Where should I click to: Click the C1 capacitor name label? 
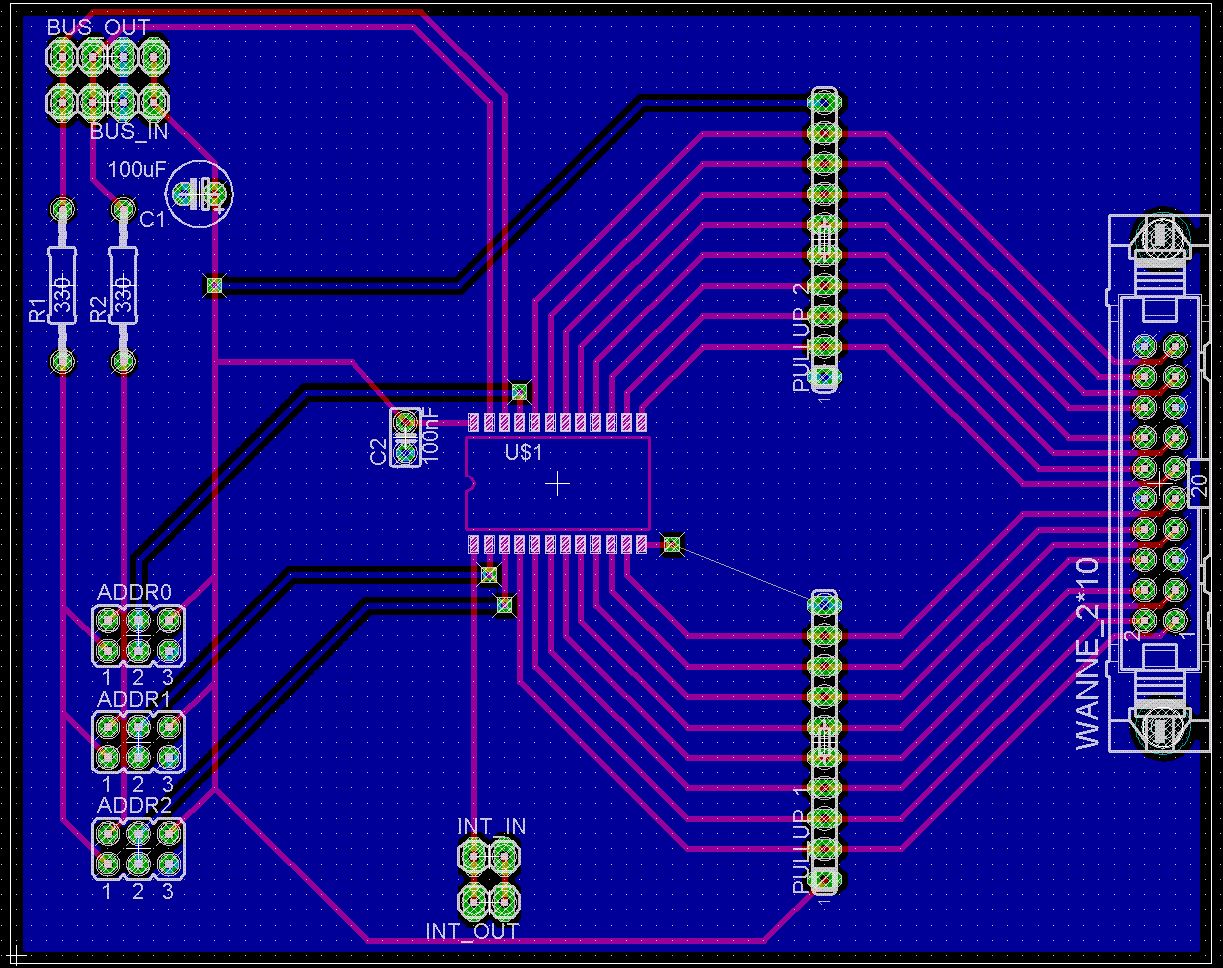(151, 219)
